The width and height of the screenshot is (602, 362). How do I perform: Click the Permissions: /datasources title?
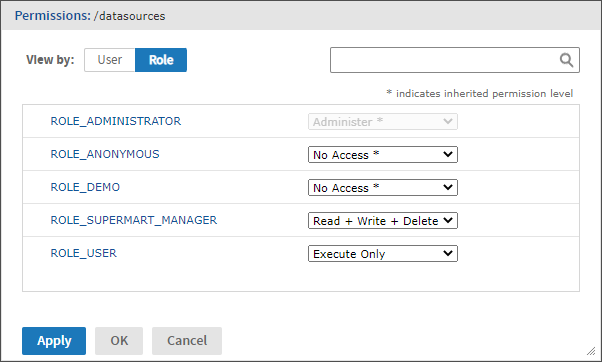pyautogui.click(x=90, y=16)
